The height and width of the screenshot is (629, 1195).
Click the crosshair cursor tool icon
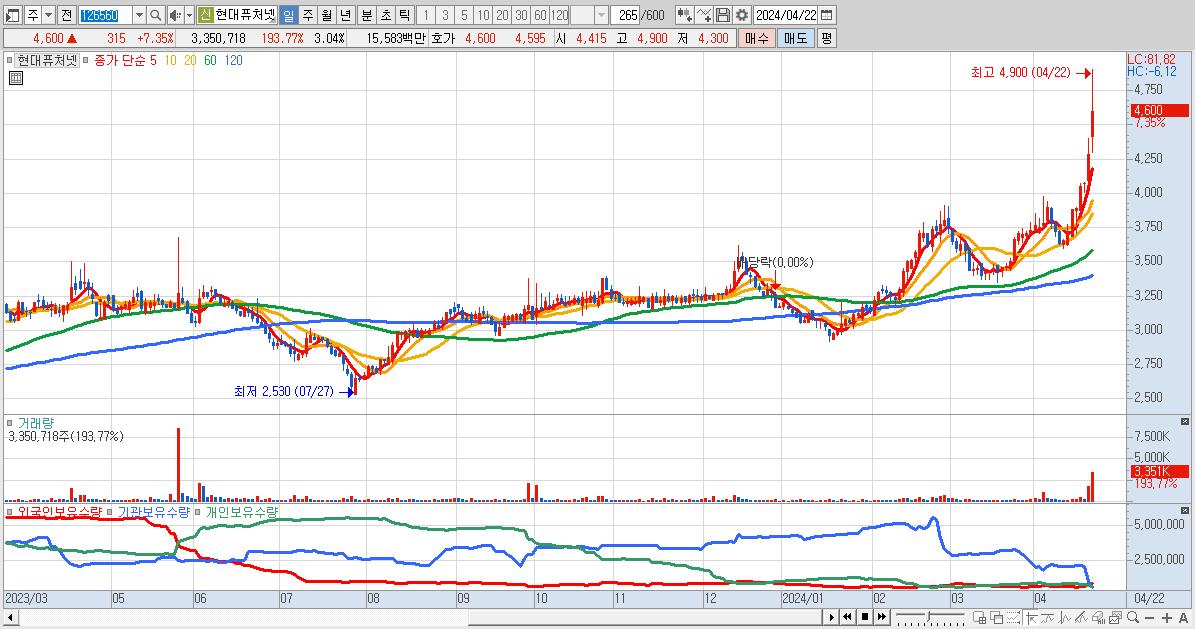pyautogui.click(x=1031, y=618)
